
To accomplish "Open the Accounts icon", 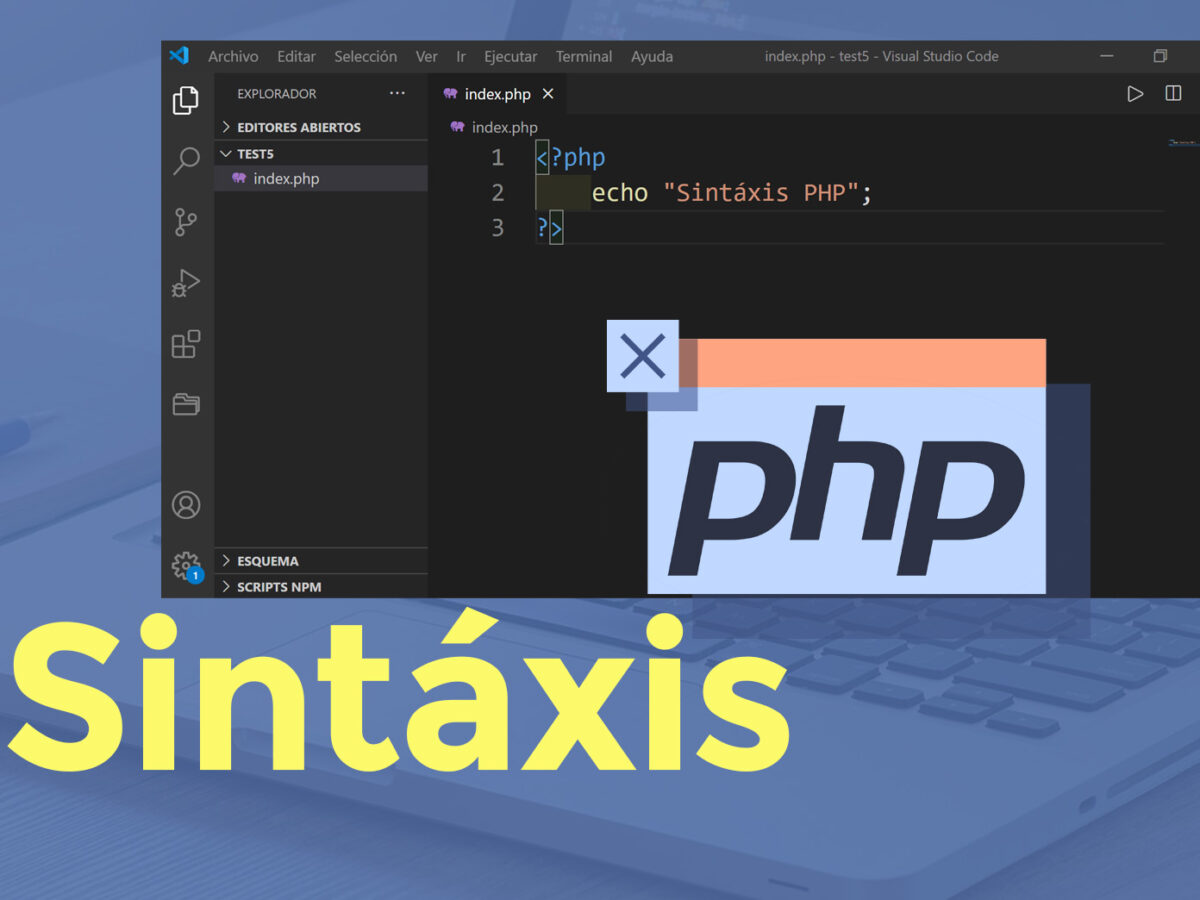I will pyautogui.click(x=186, y=505).
